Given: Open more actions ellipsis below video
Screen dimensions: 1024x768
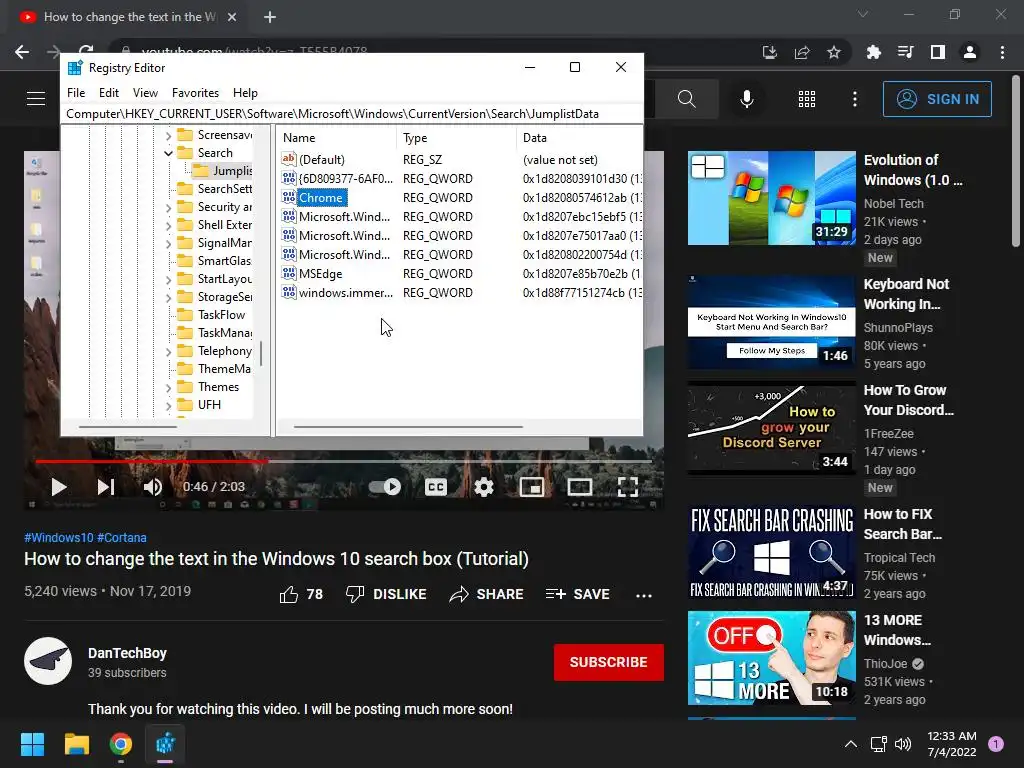Looking at the screenshot, I should [644, 596].
